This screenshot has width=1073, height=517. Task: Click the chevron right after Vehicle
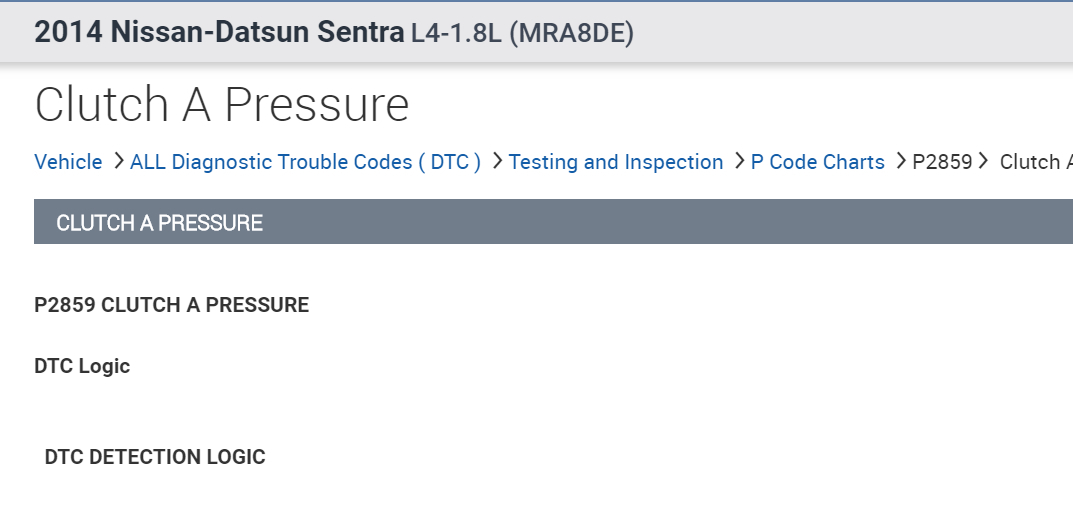(118, 161)
